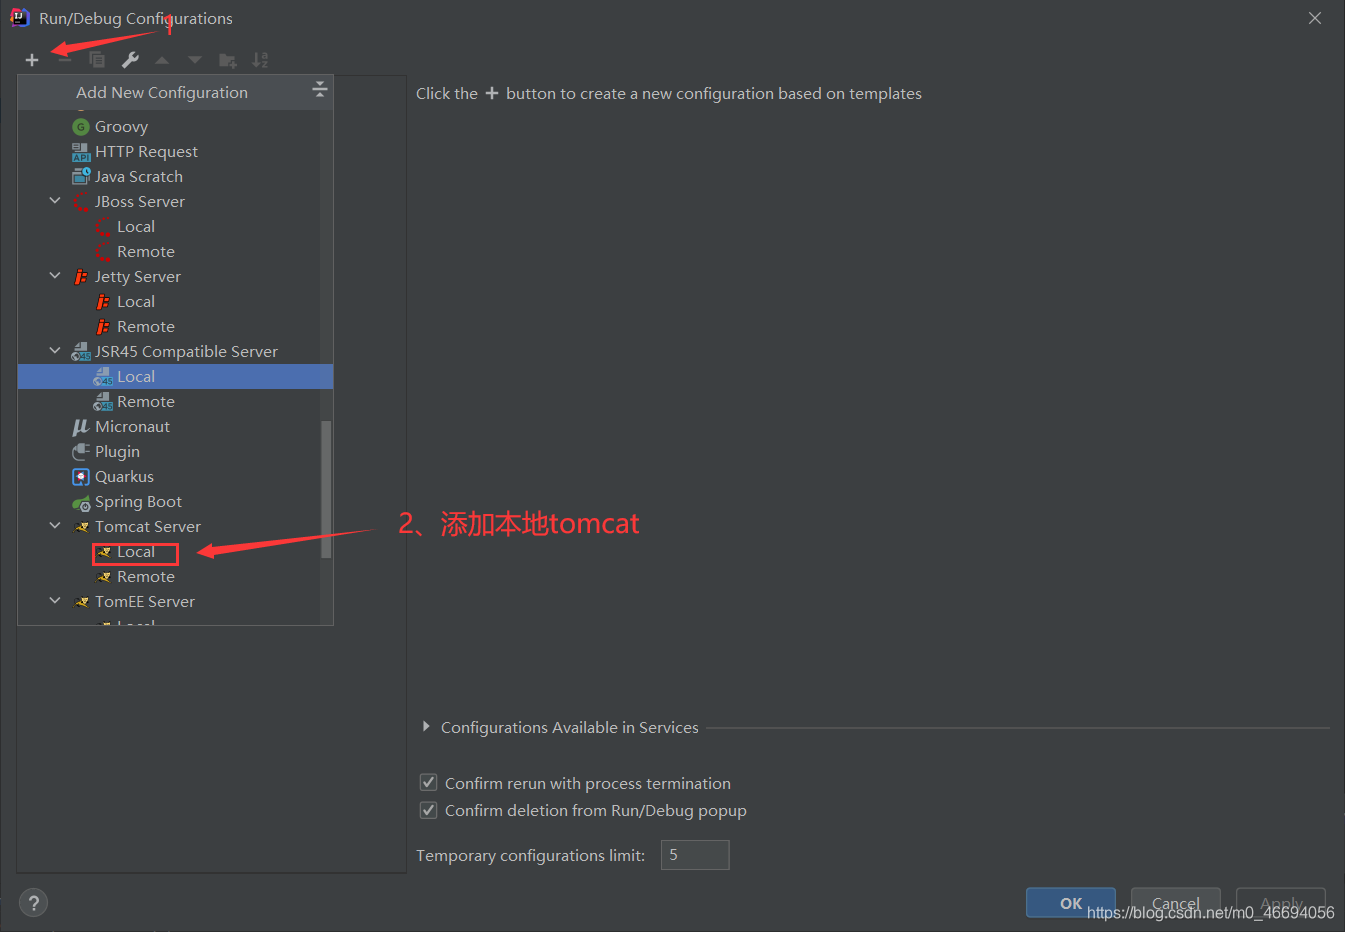Image resolution: width=1345 pixels, height=932 pixels.
Task: Click the Plugin text label
Action: click(x=117, y=452)
